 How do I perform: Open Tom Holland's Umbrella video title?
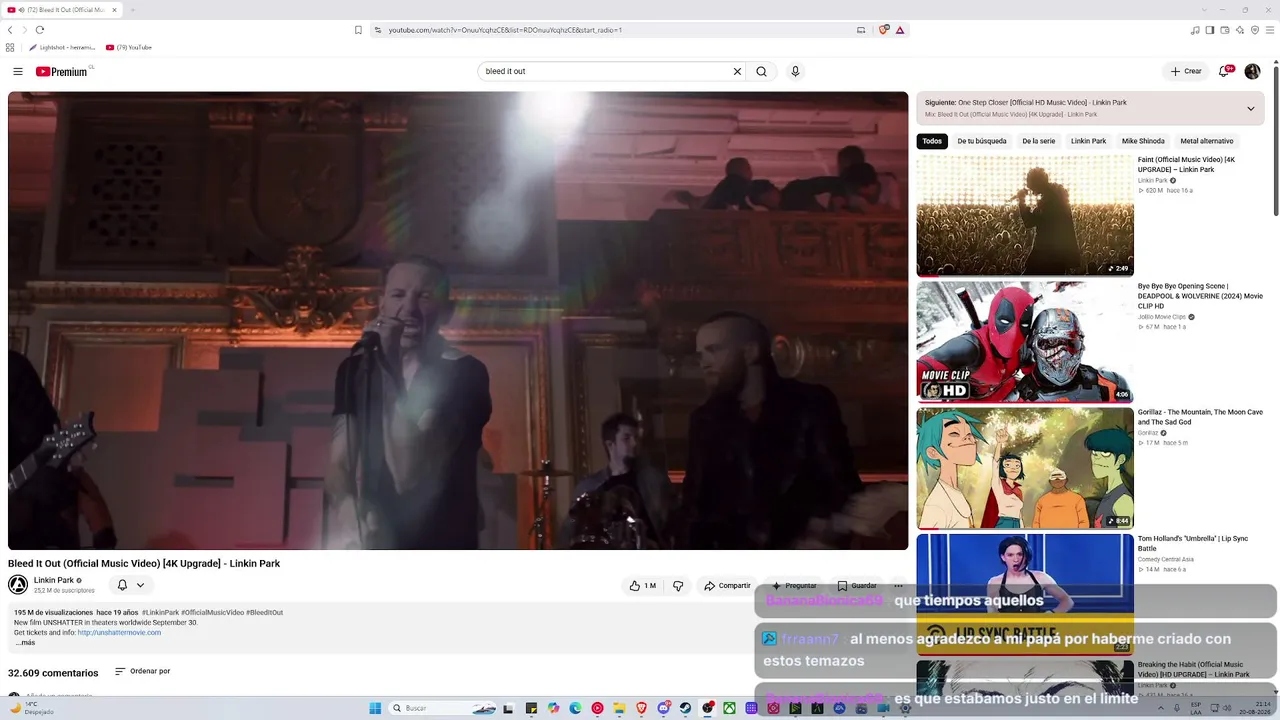(1193, 543)
